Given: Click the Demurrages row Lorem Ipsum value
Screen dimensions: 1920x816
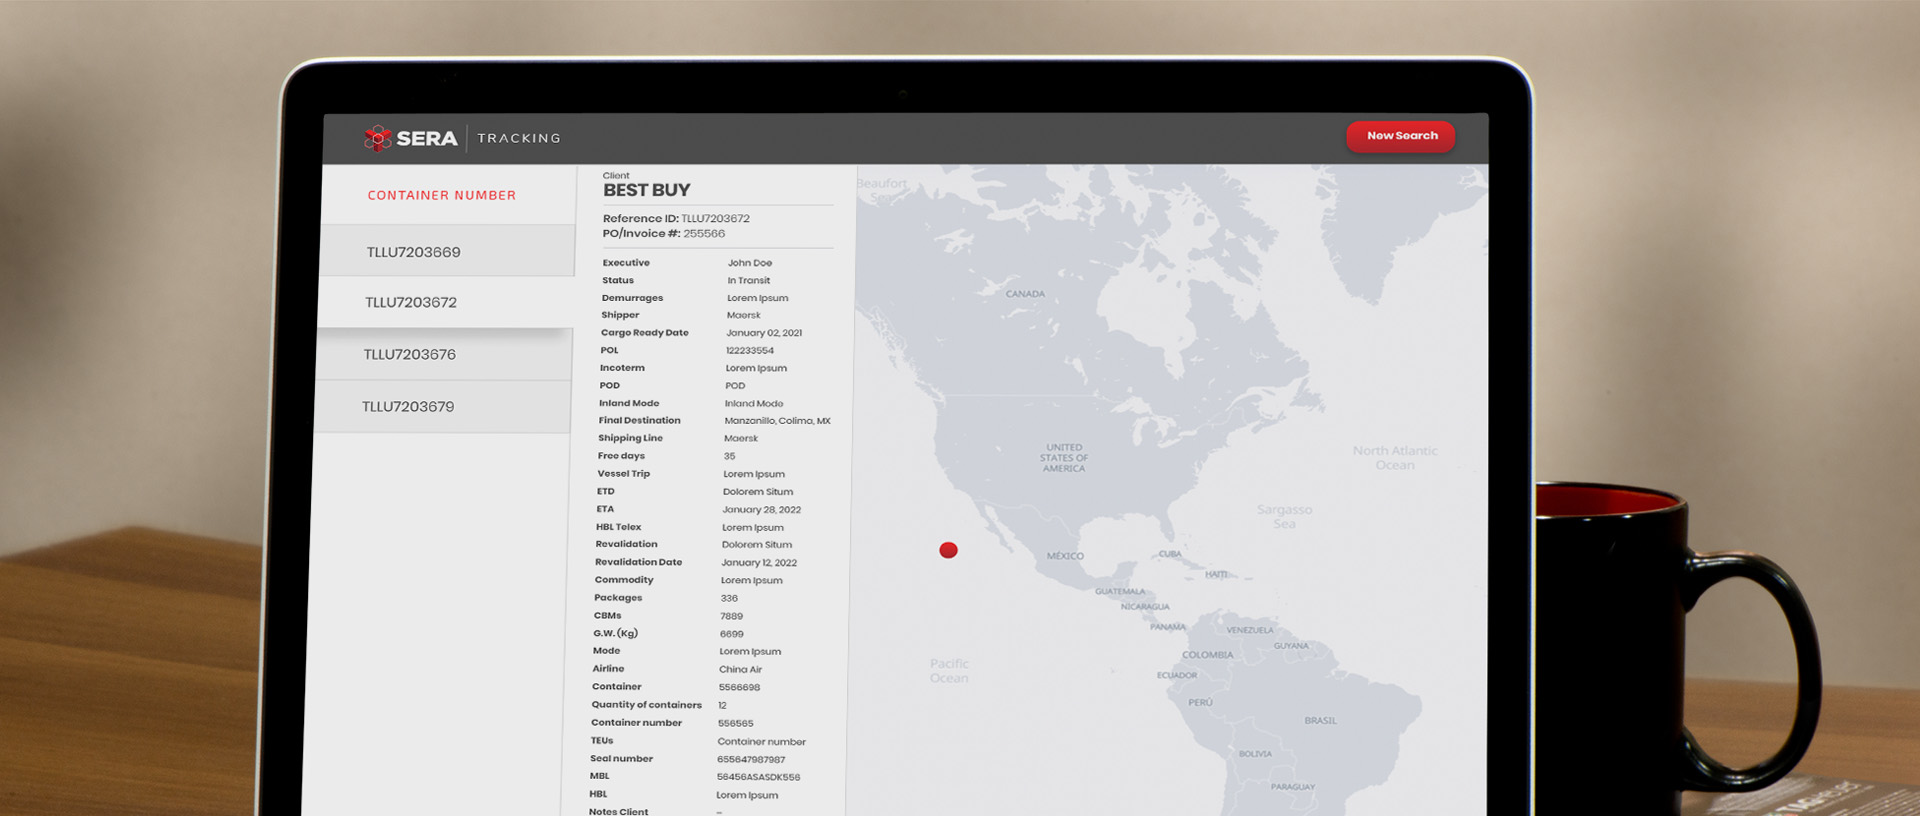Looking at the screenshot, I should 757,298.
